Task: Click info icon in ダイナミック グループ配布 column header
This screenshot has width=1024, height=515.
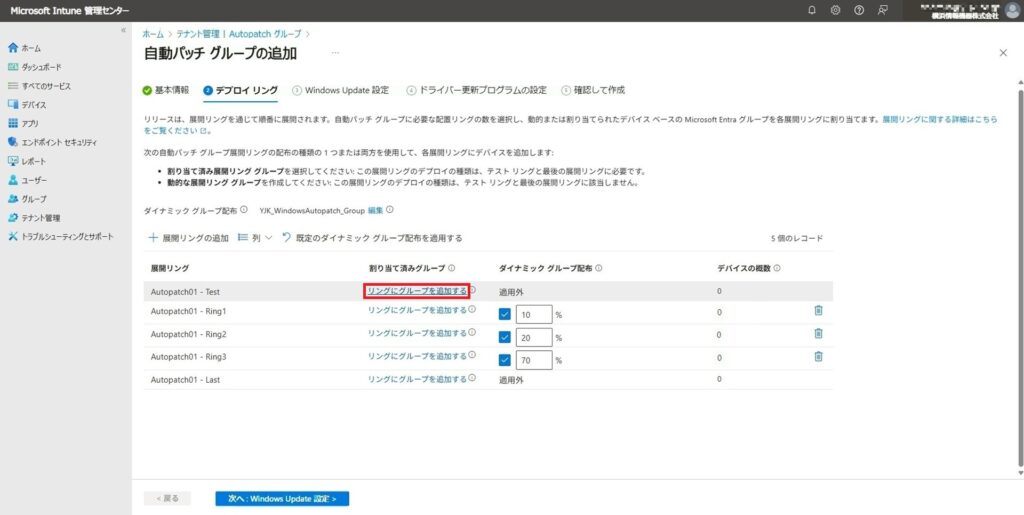Action: tap(599, 268)
